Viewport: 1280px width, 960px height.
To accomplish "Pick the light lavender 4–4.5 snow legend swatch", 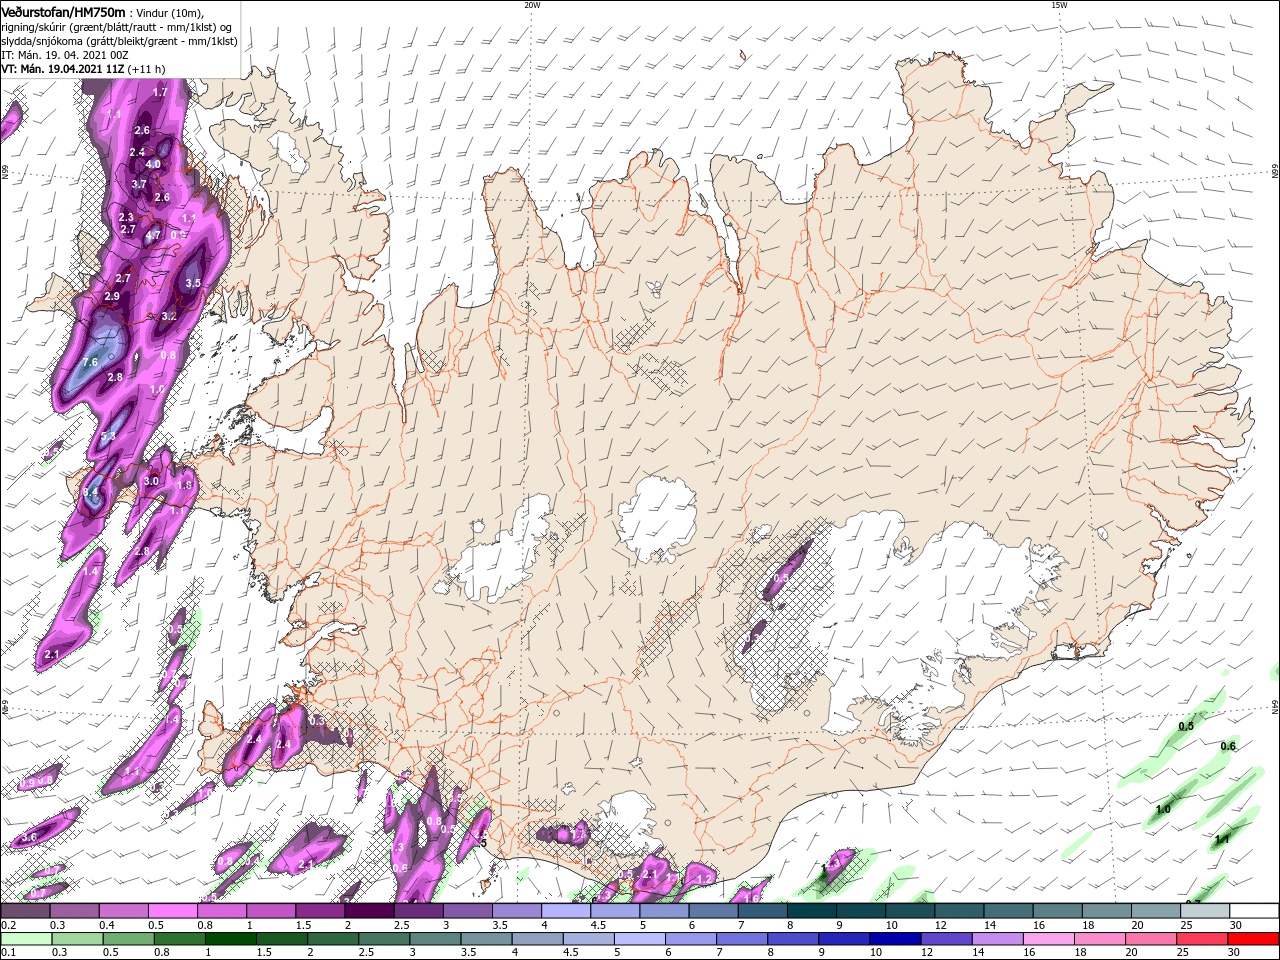I will [564, 911].
